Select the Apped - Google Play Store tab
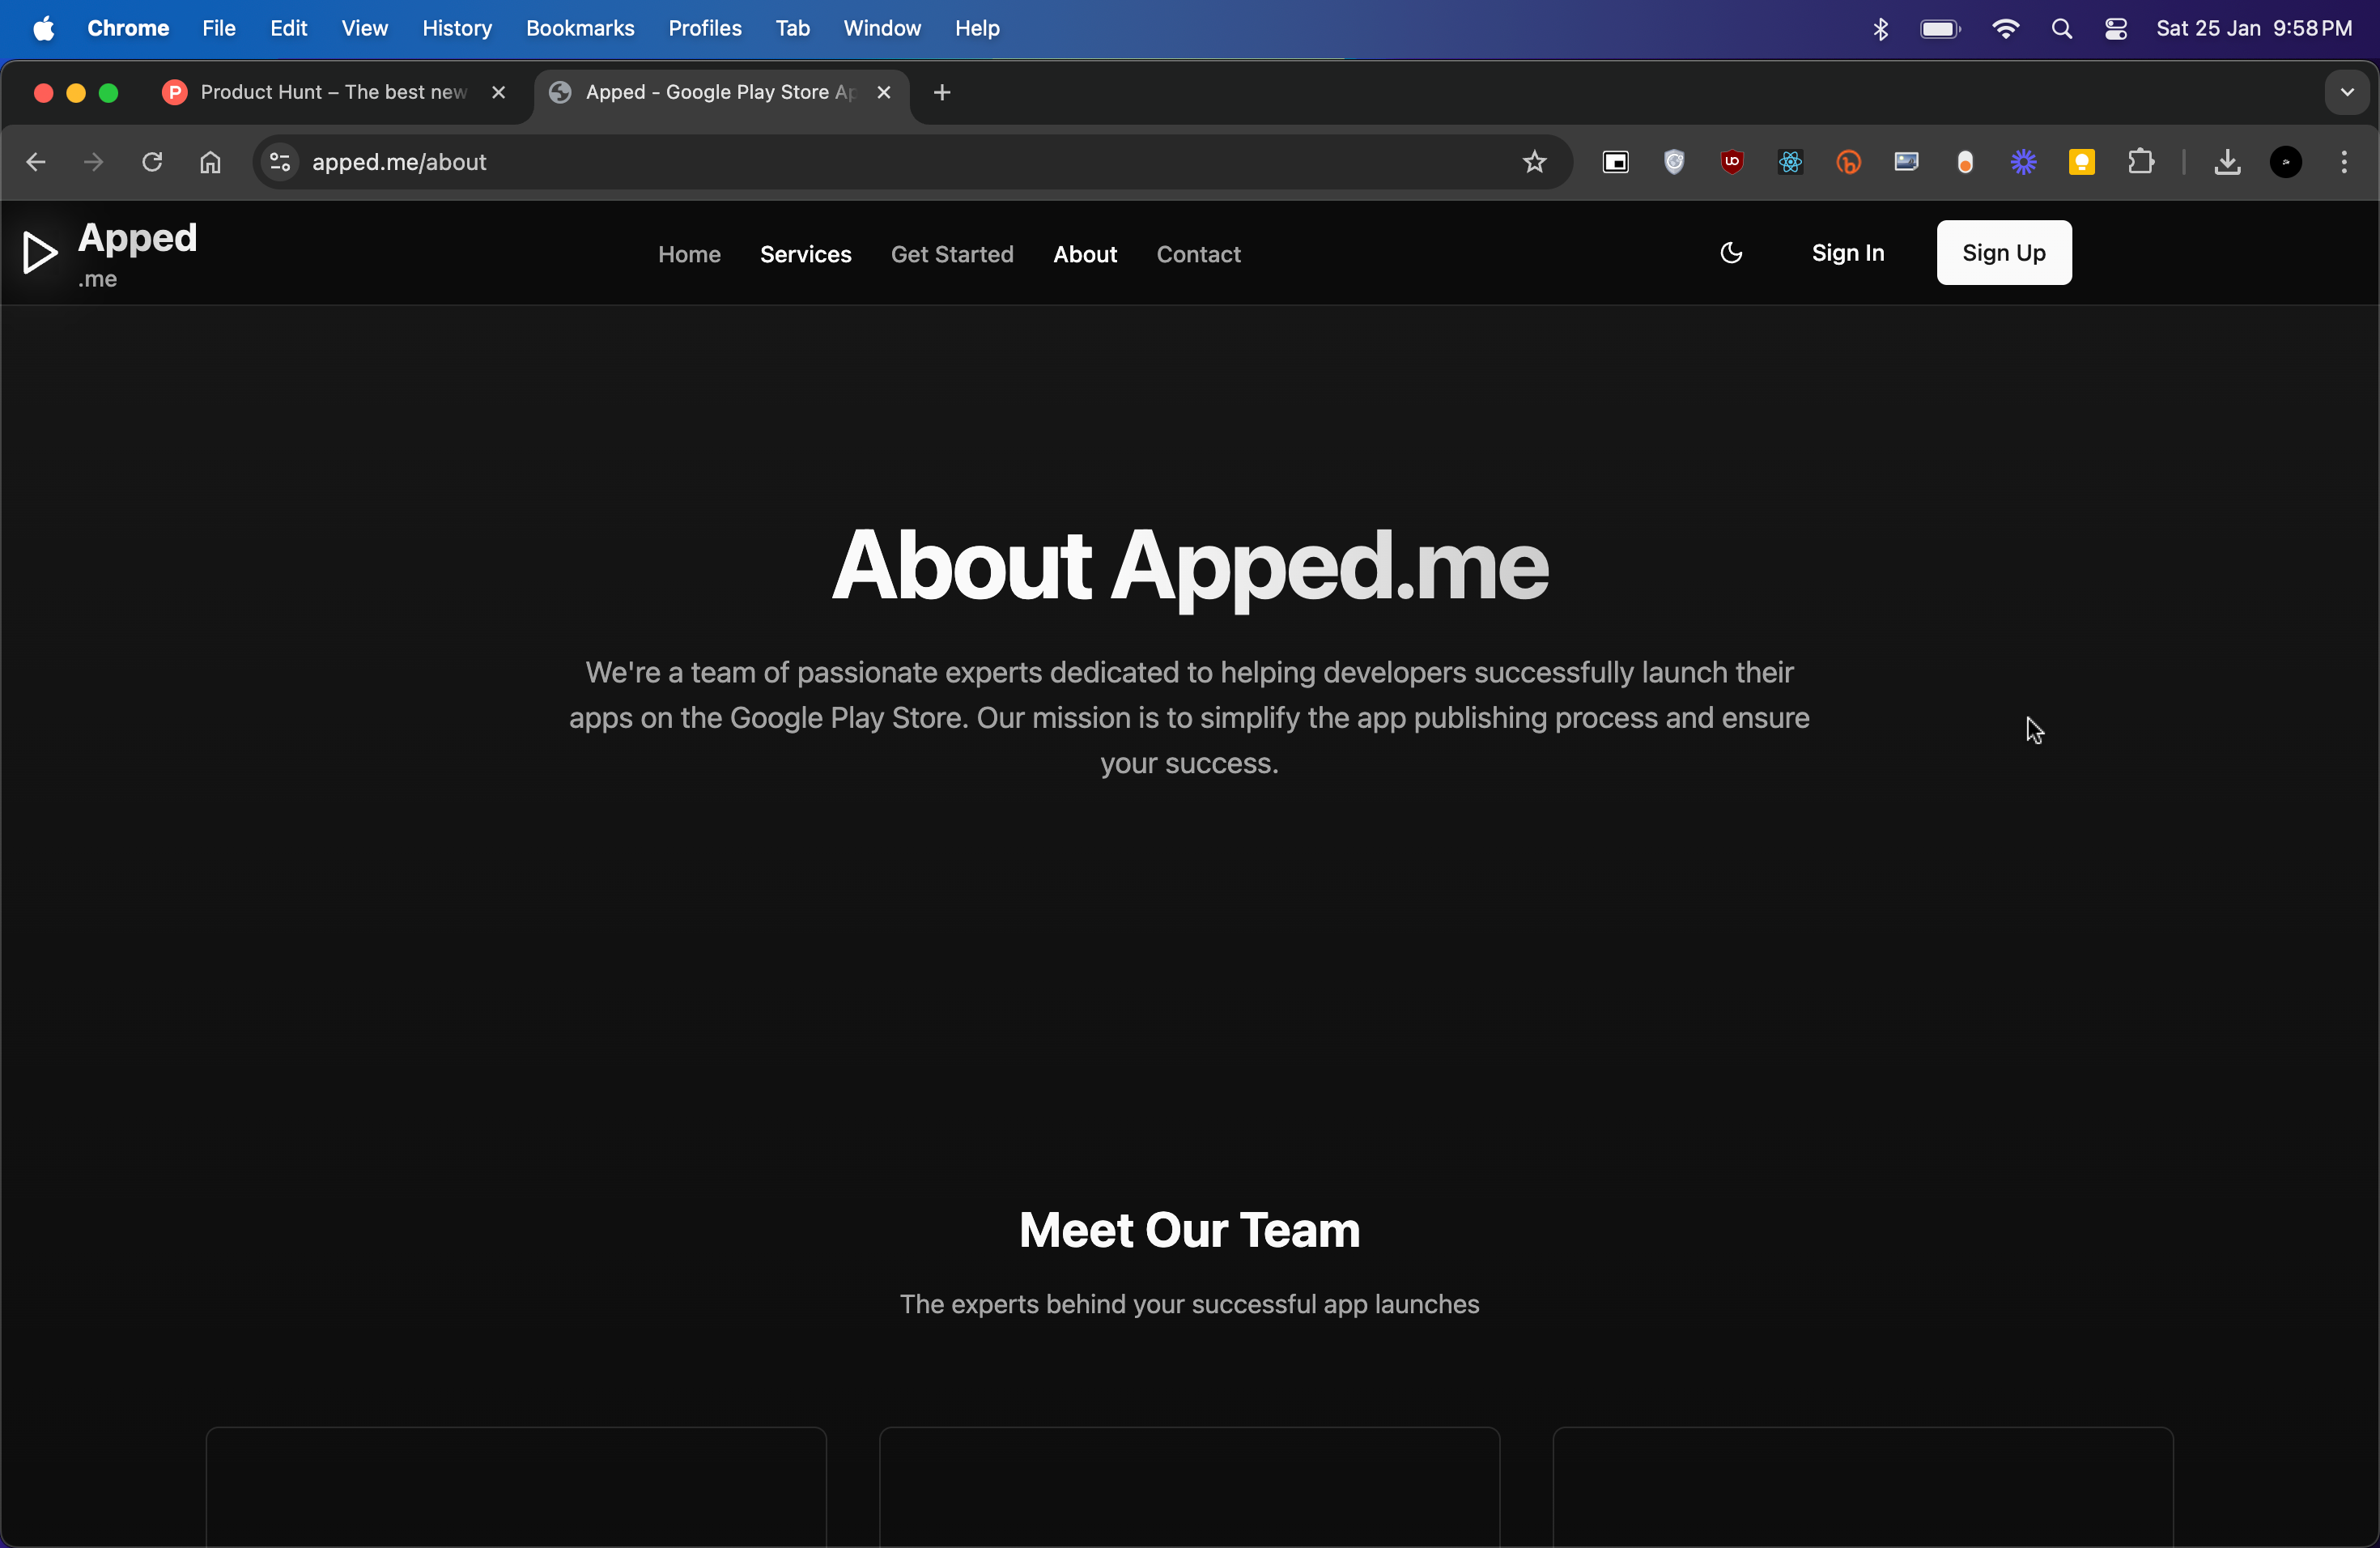The width and height of the screenshot is (2380, 1548). (720, 92)
